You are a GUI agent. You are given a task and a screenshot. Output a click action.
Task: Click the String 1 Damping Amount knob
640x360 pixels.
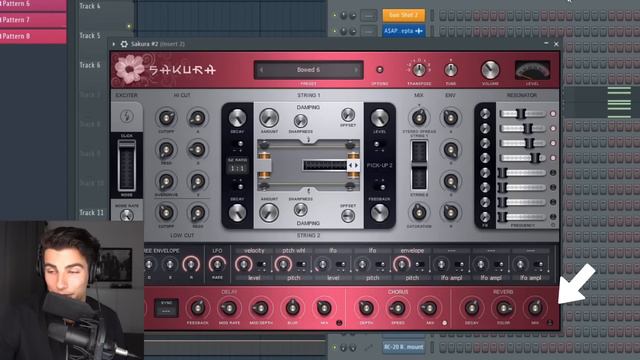tap(269, 118)
